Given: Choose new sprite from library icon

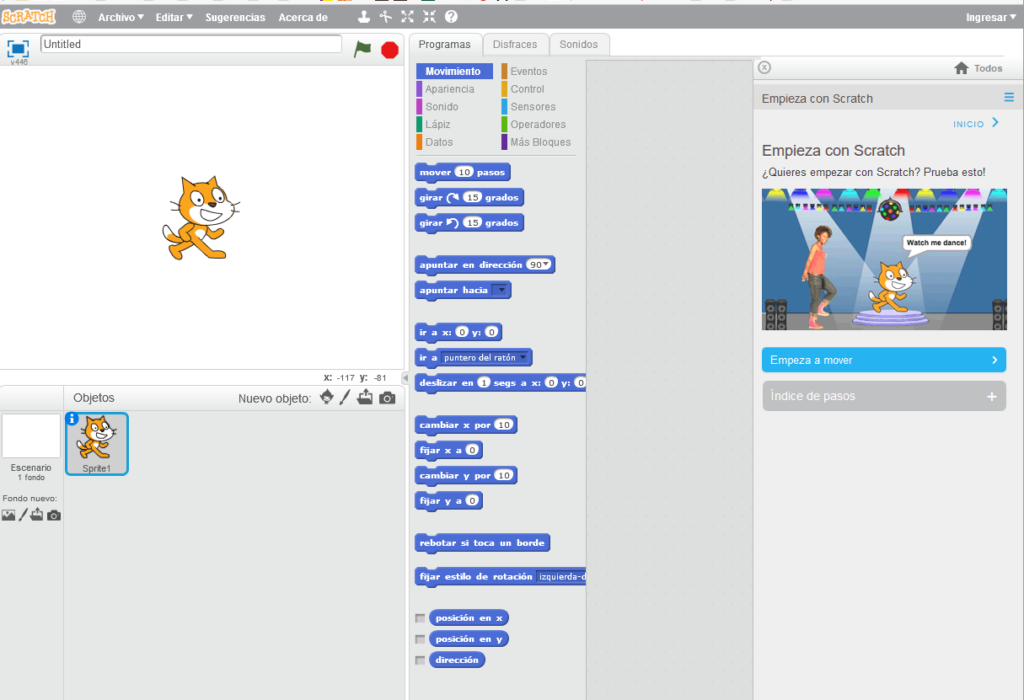Looking at the screenshot, I should 327,398.
